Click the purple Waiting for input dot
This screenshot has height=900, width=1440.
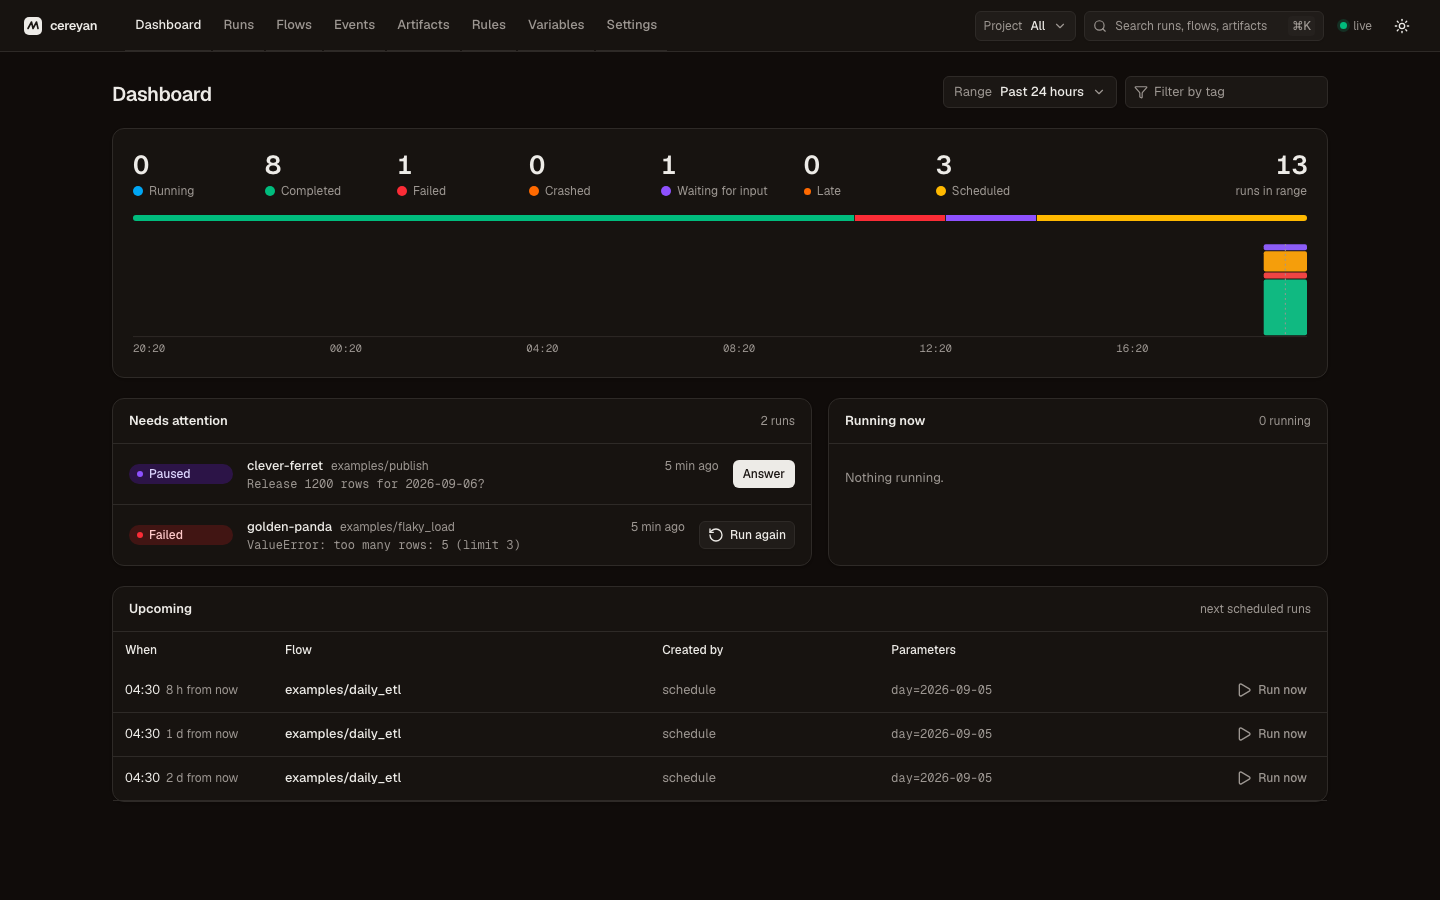click(666, 191)
